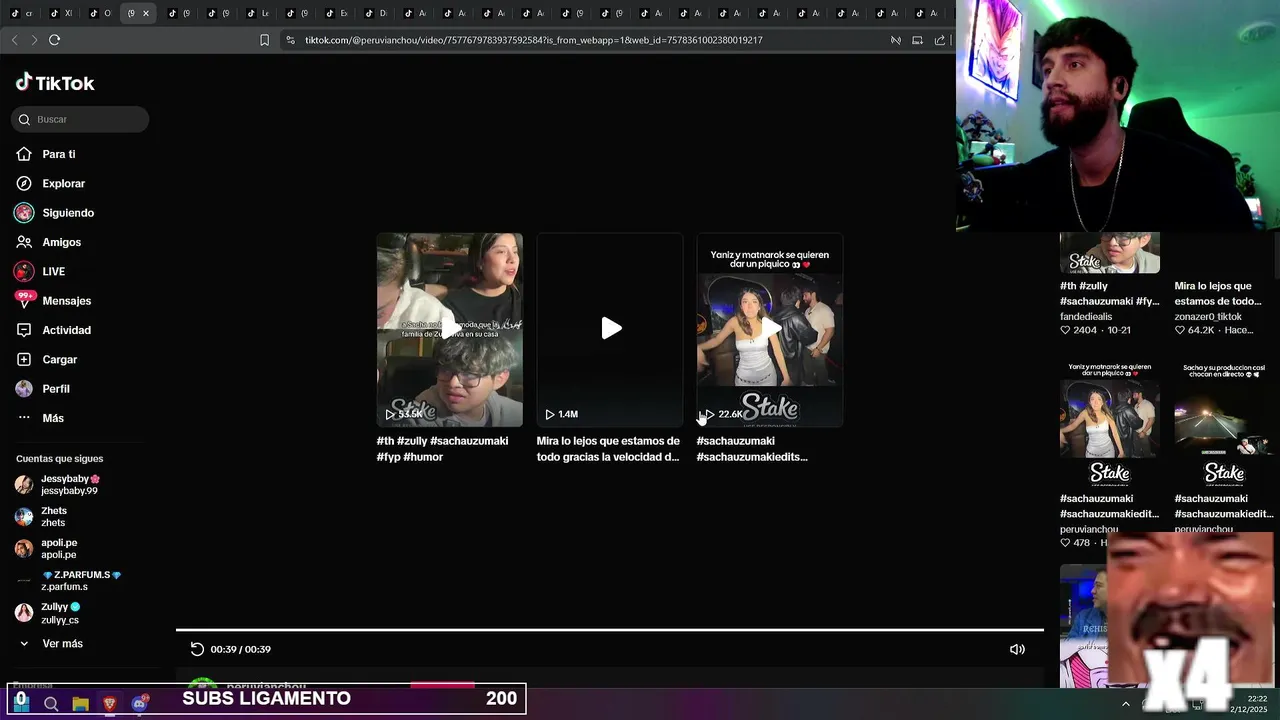Open caption '#th #zully #sachauzumaki #fyp #humor'
The width and height of the screenshot is (1280, 720).
tap(442, 449)
